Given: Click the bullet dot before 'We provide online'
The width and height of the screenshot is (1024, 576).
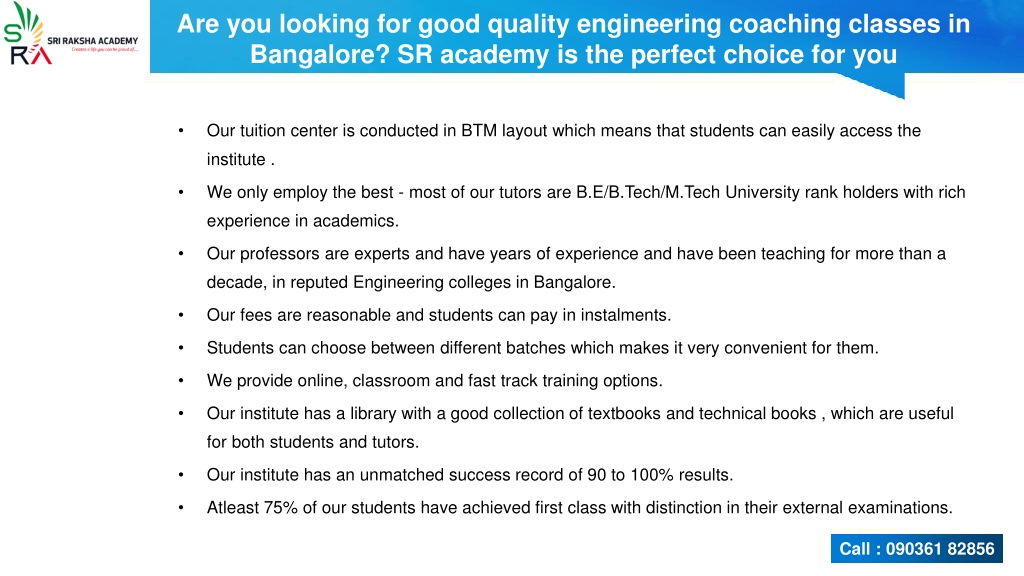Looking at the screenshot, I should click(181, 381).
